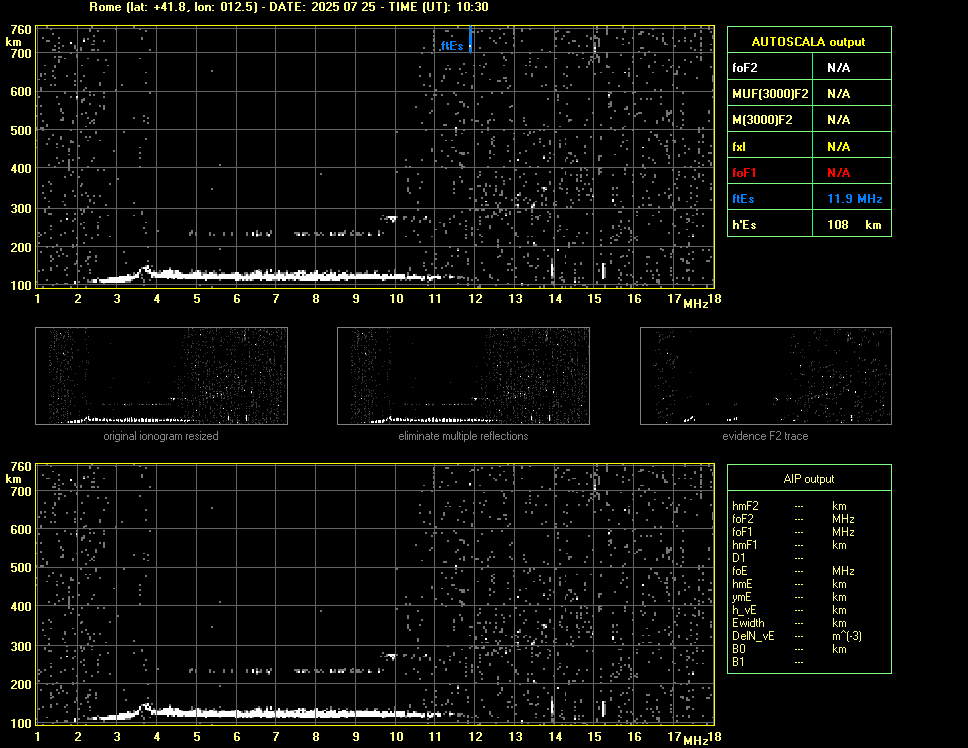Viewport: 968px width, 748px height.
Task: Click the 'm^(-3)' unit in AIP output
Action: tap(847, 636)
